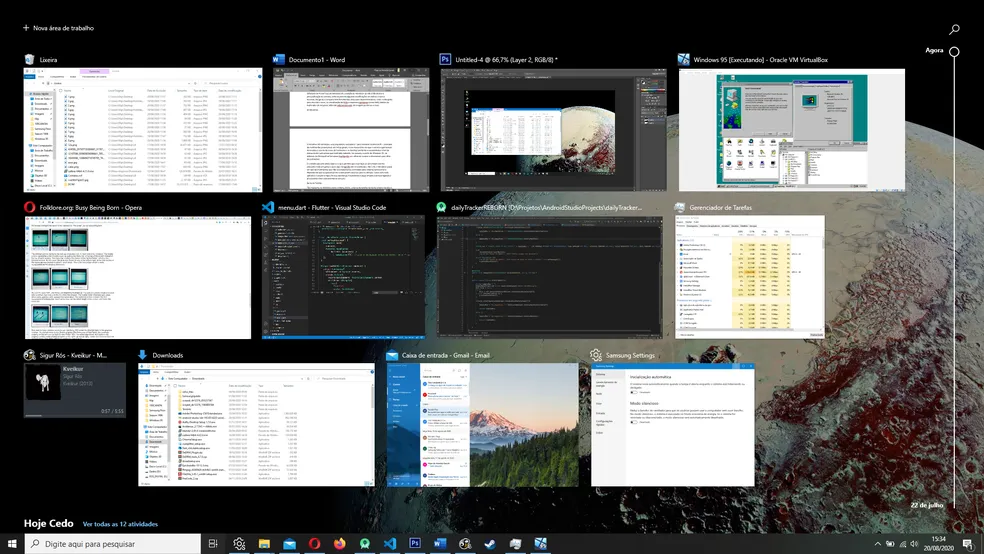The height and width of the screenshot is (554, 984).
Task: Click the File Explorer taskbar icon
Action: pos(264,543)
